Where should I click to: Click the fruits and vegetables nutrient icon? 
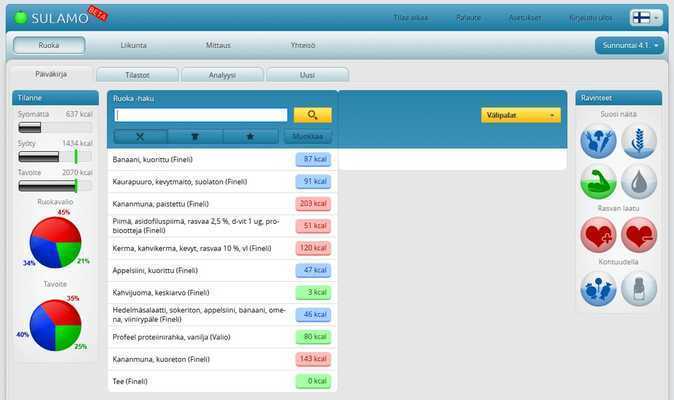click(598, 142)
